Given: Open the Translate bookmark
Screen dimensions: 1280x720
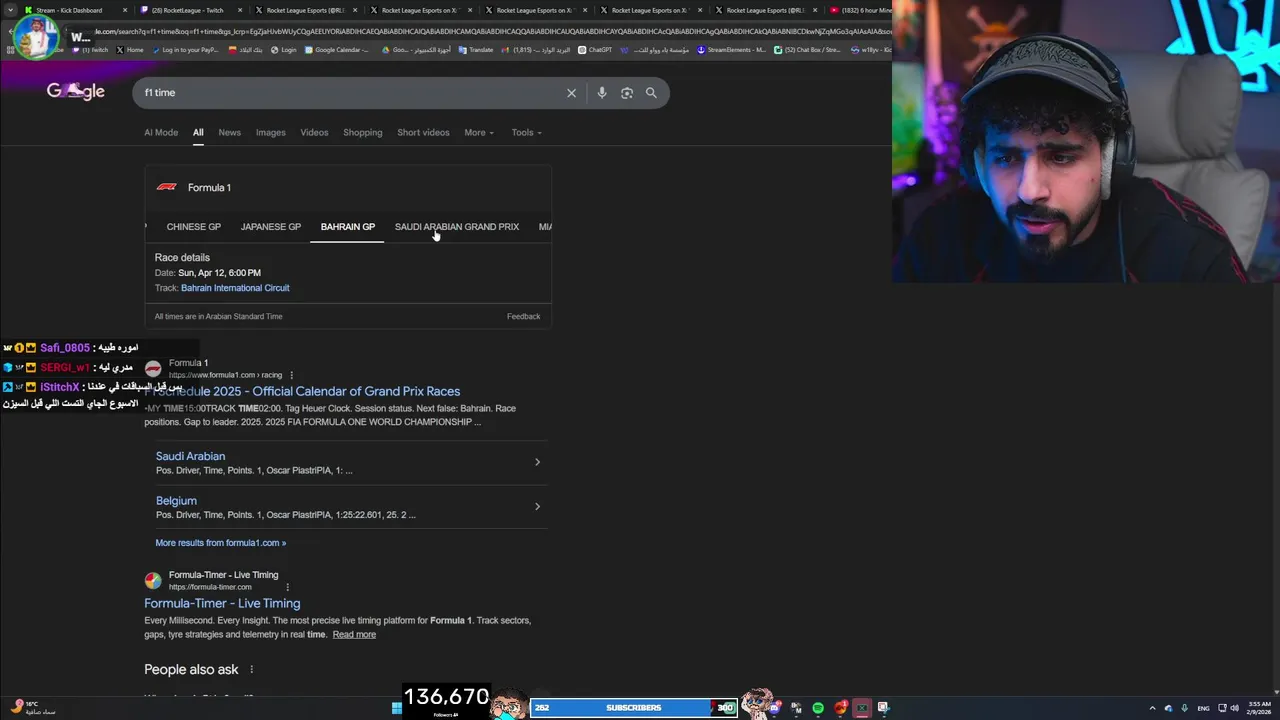Looking at the screenshot, I should click(x=476, y=50).
